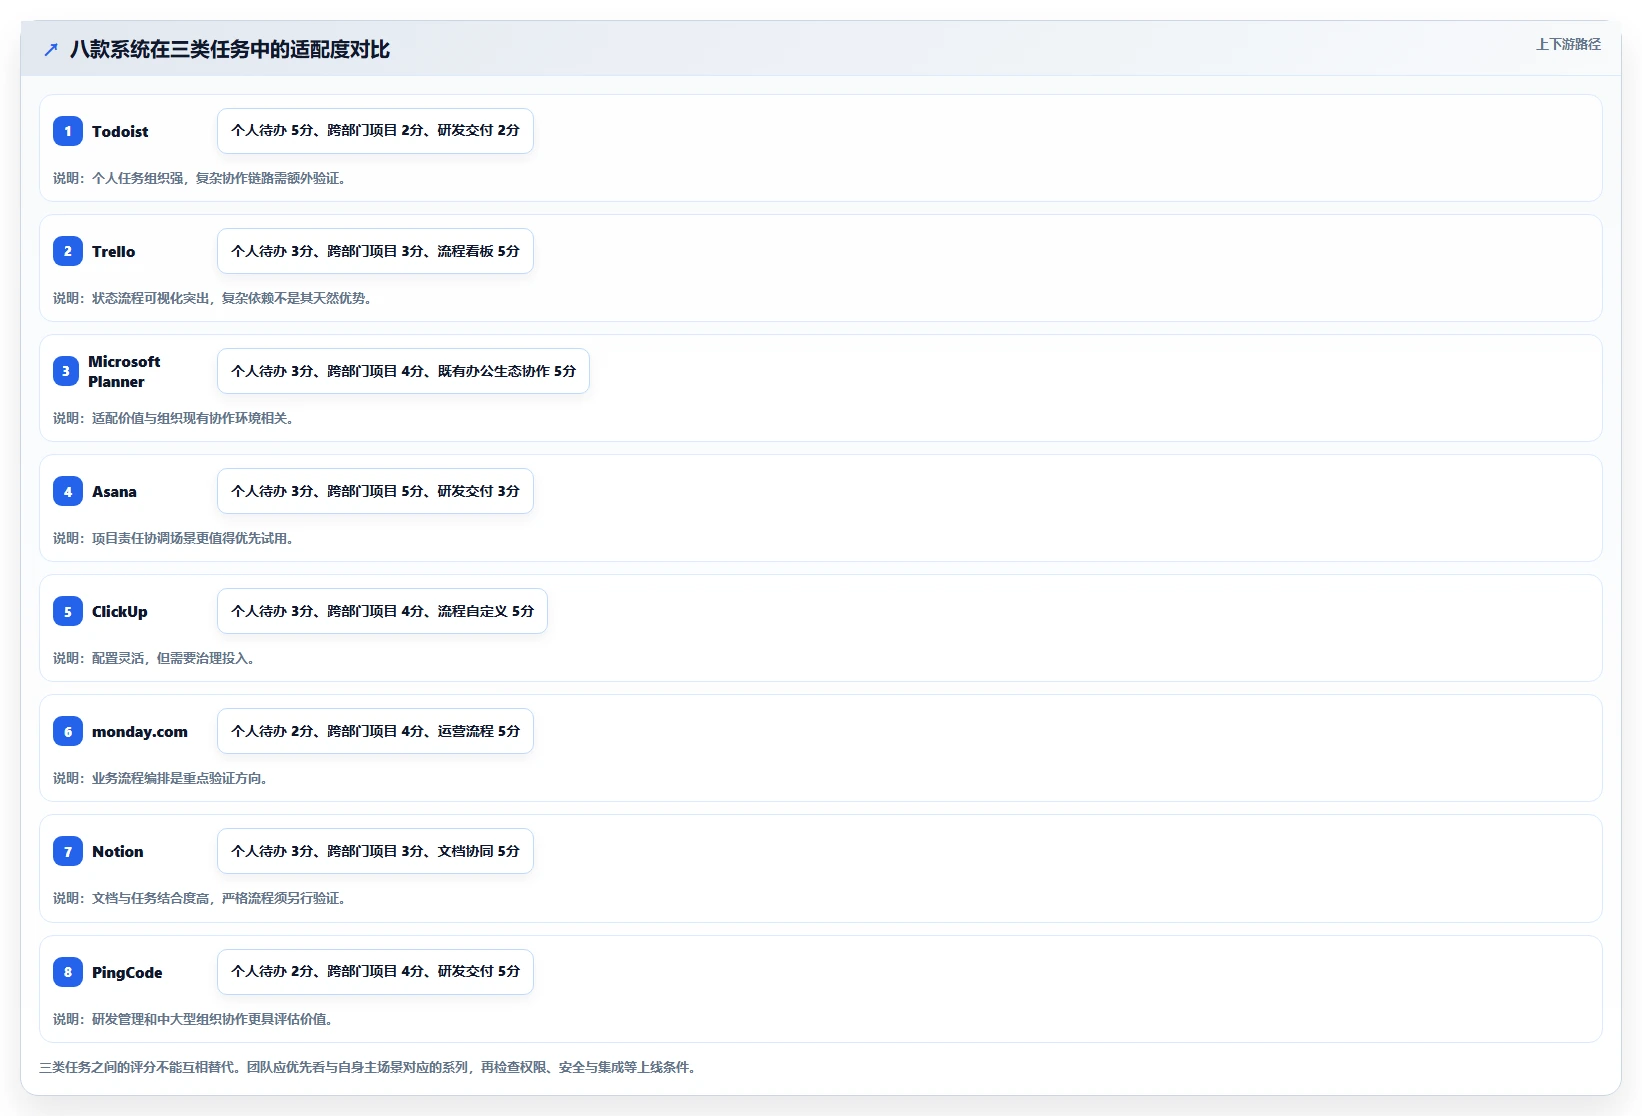Image resolution: width=1642 pixels, height=1116 pixels.
Task: Click the PingCode chip with 研发交付 5分
Action: click(375, 972)
